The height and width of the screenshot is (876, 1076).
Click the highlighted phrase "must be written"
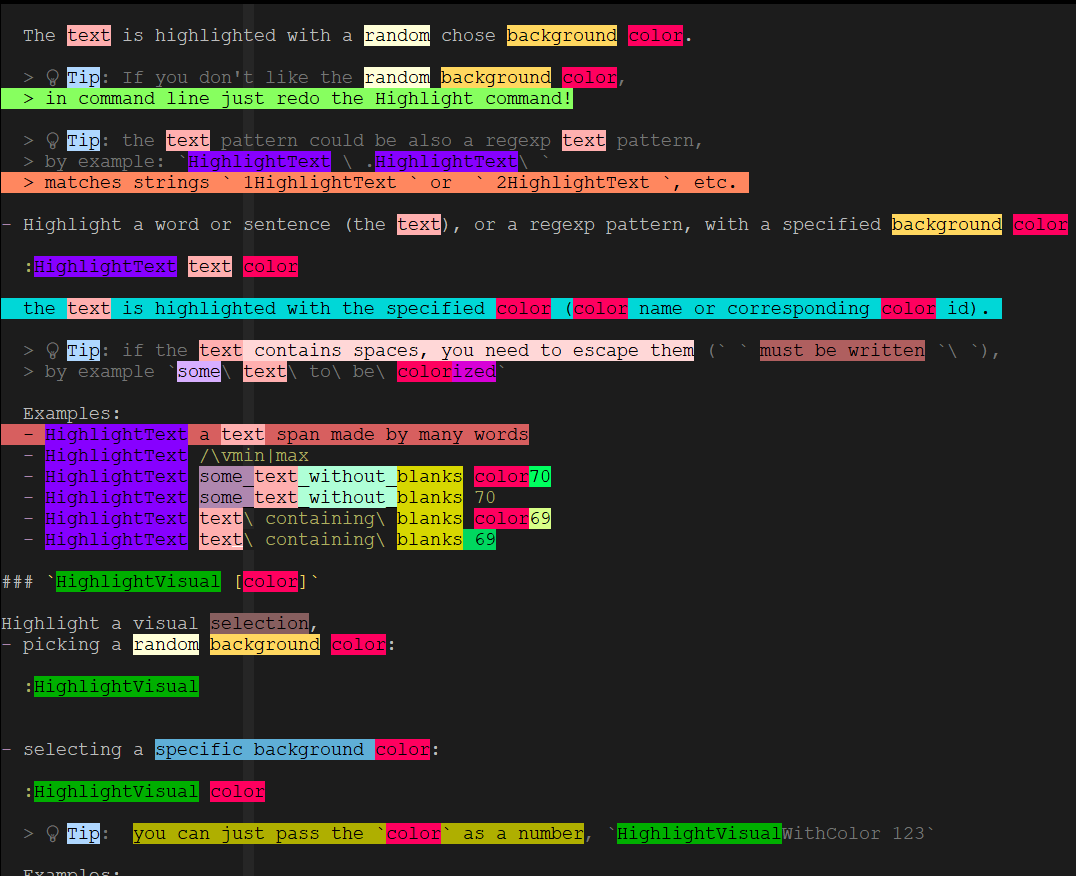842,351
